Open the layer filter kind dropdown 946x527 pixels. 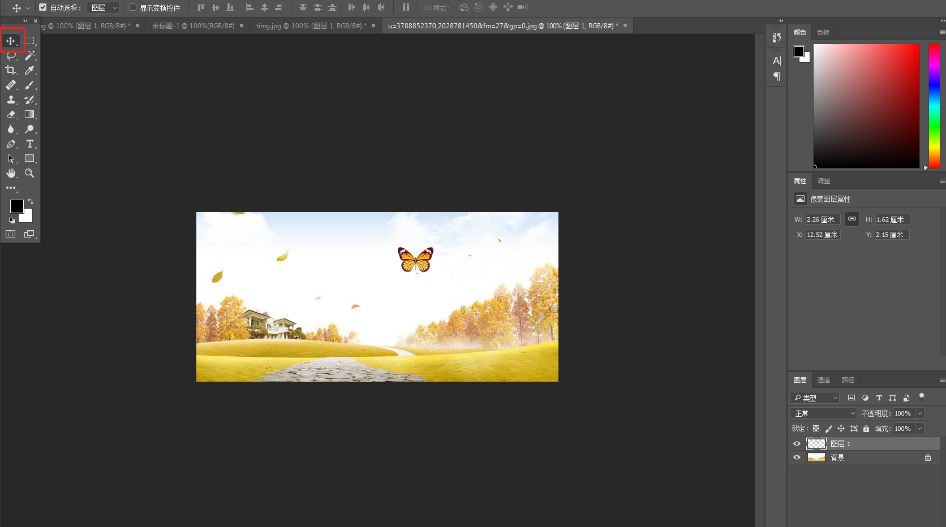coord(815,397)
